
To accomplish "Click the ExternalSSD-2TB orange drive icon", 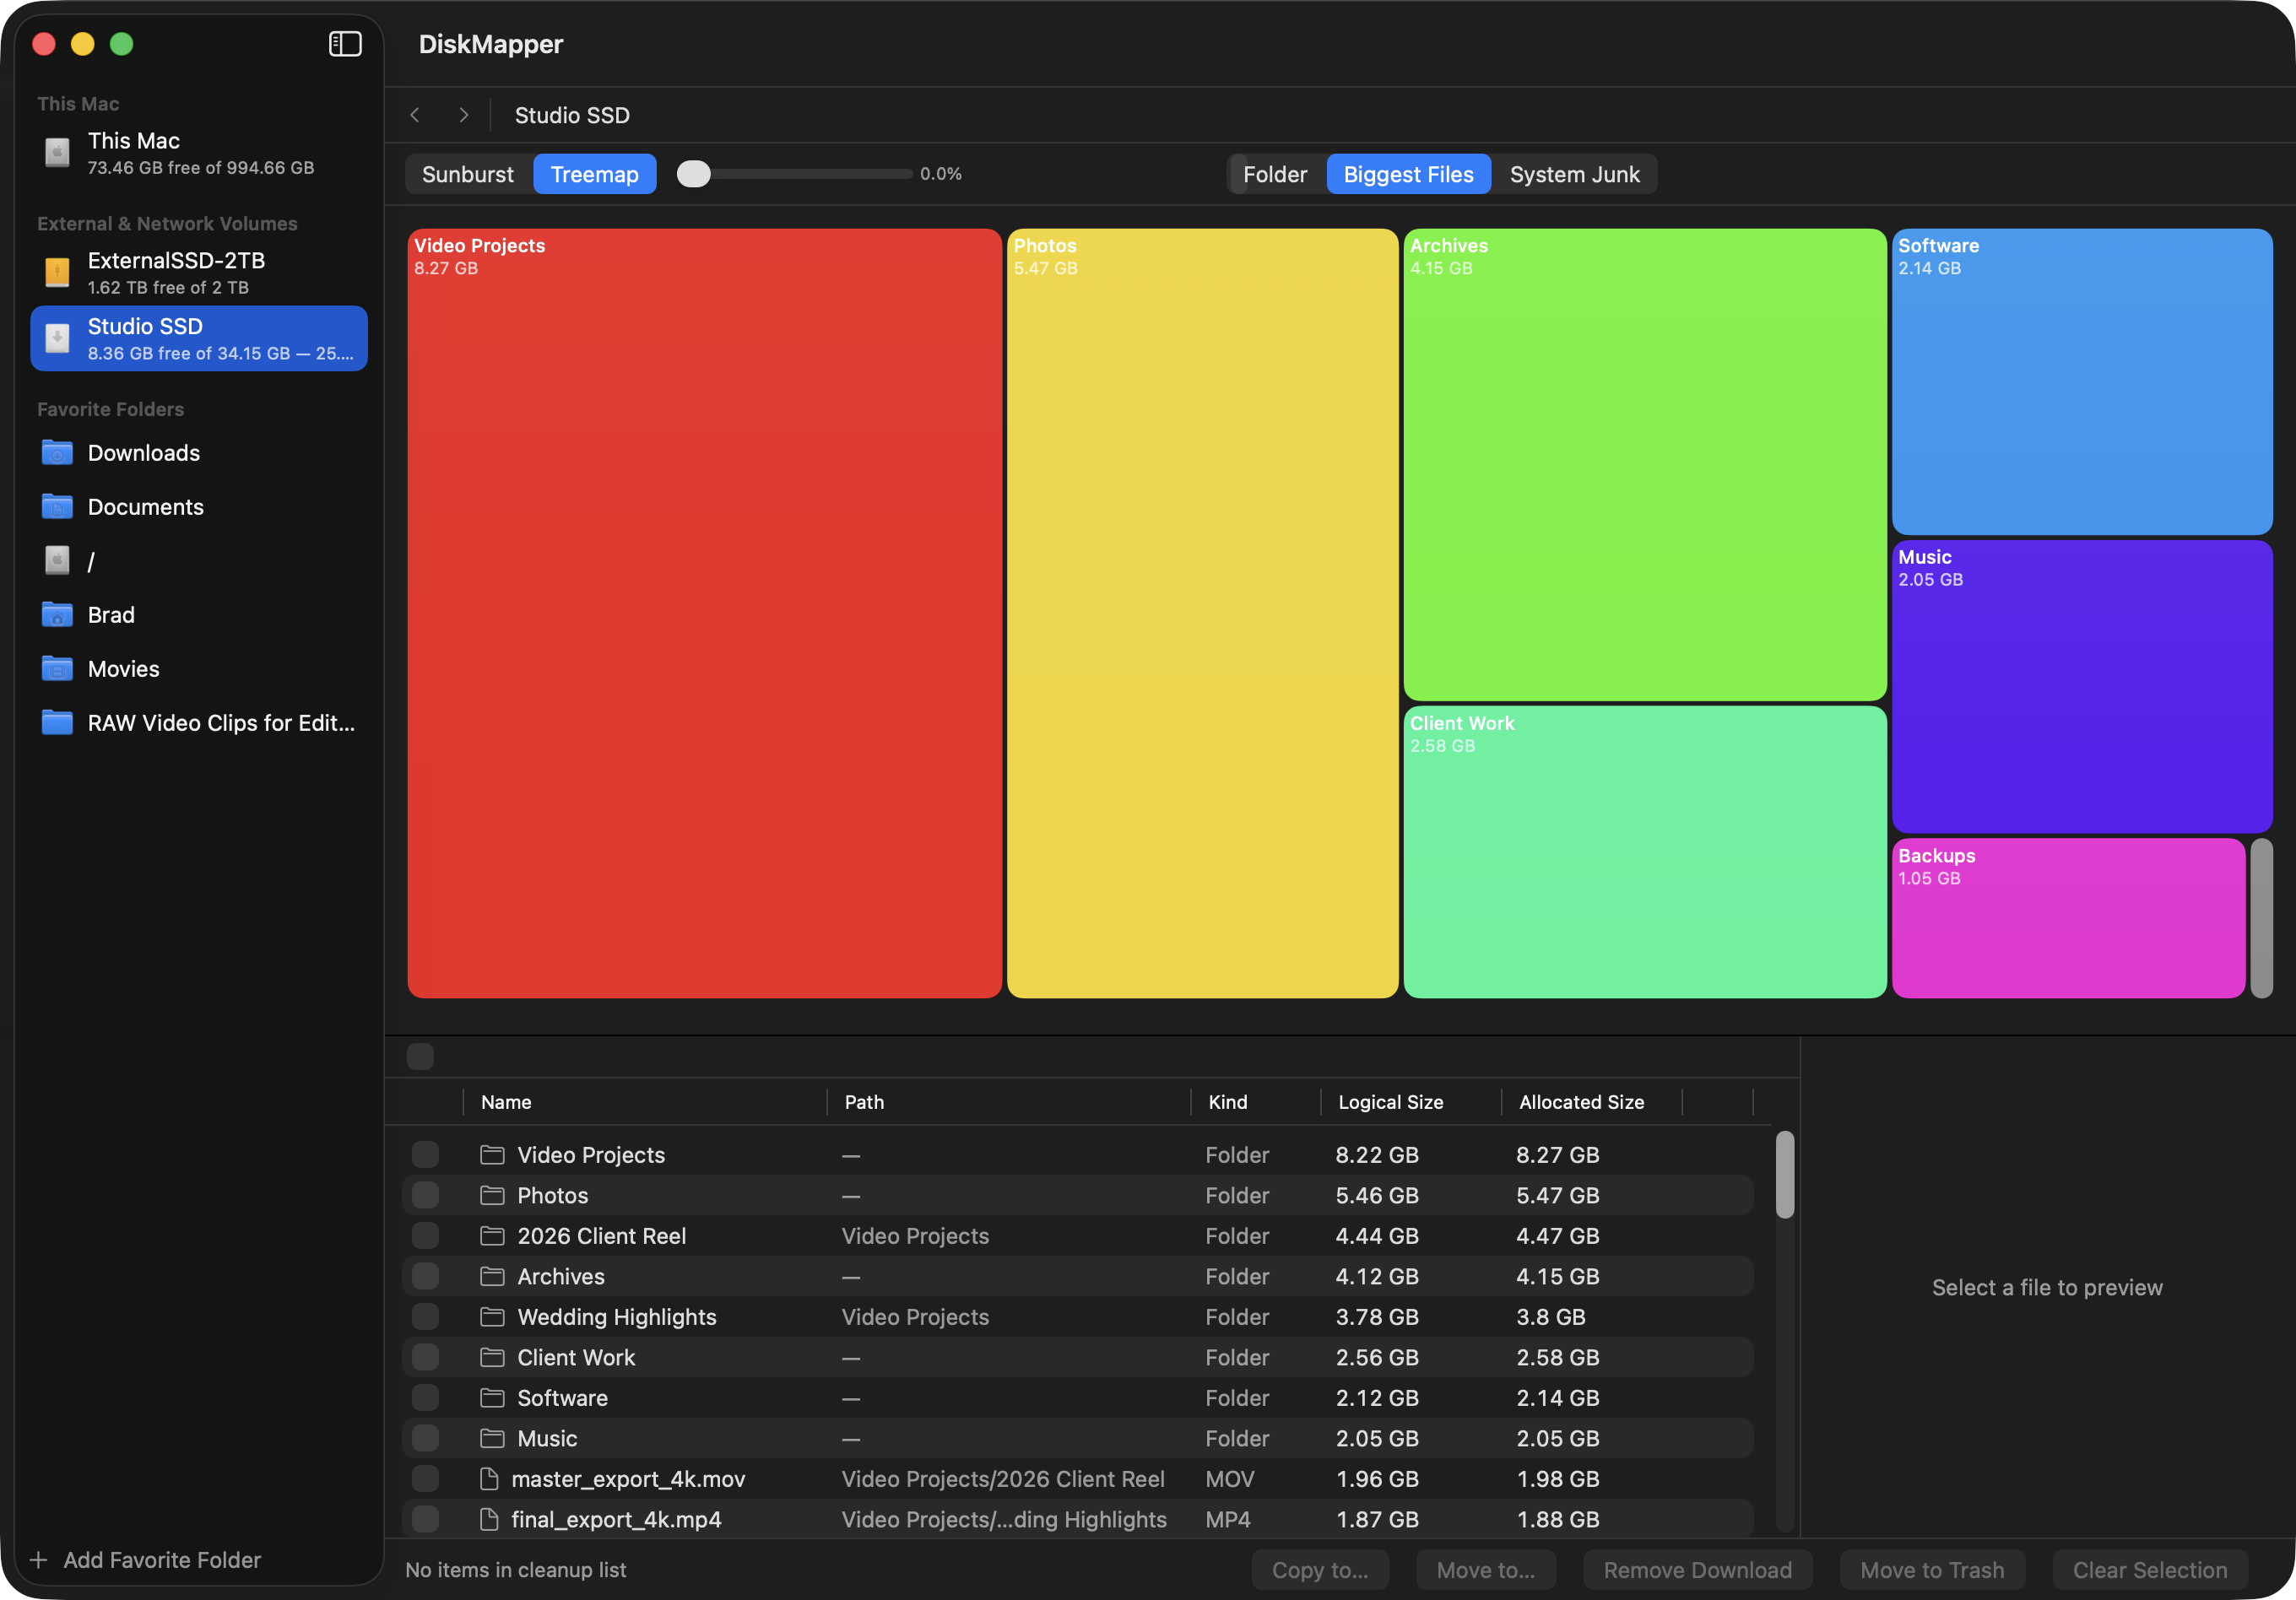I will (x=57, y=272).
